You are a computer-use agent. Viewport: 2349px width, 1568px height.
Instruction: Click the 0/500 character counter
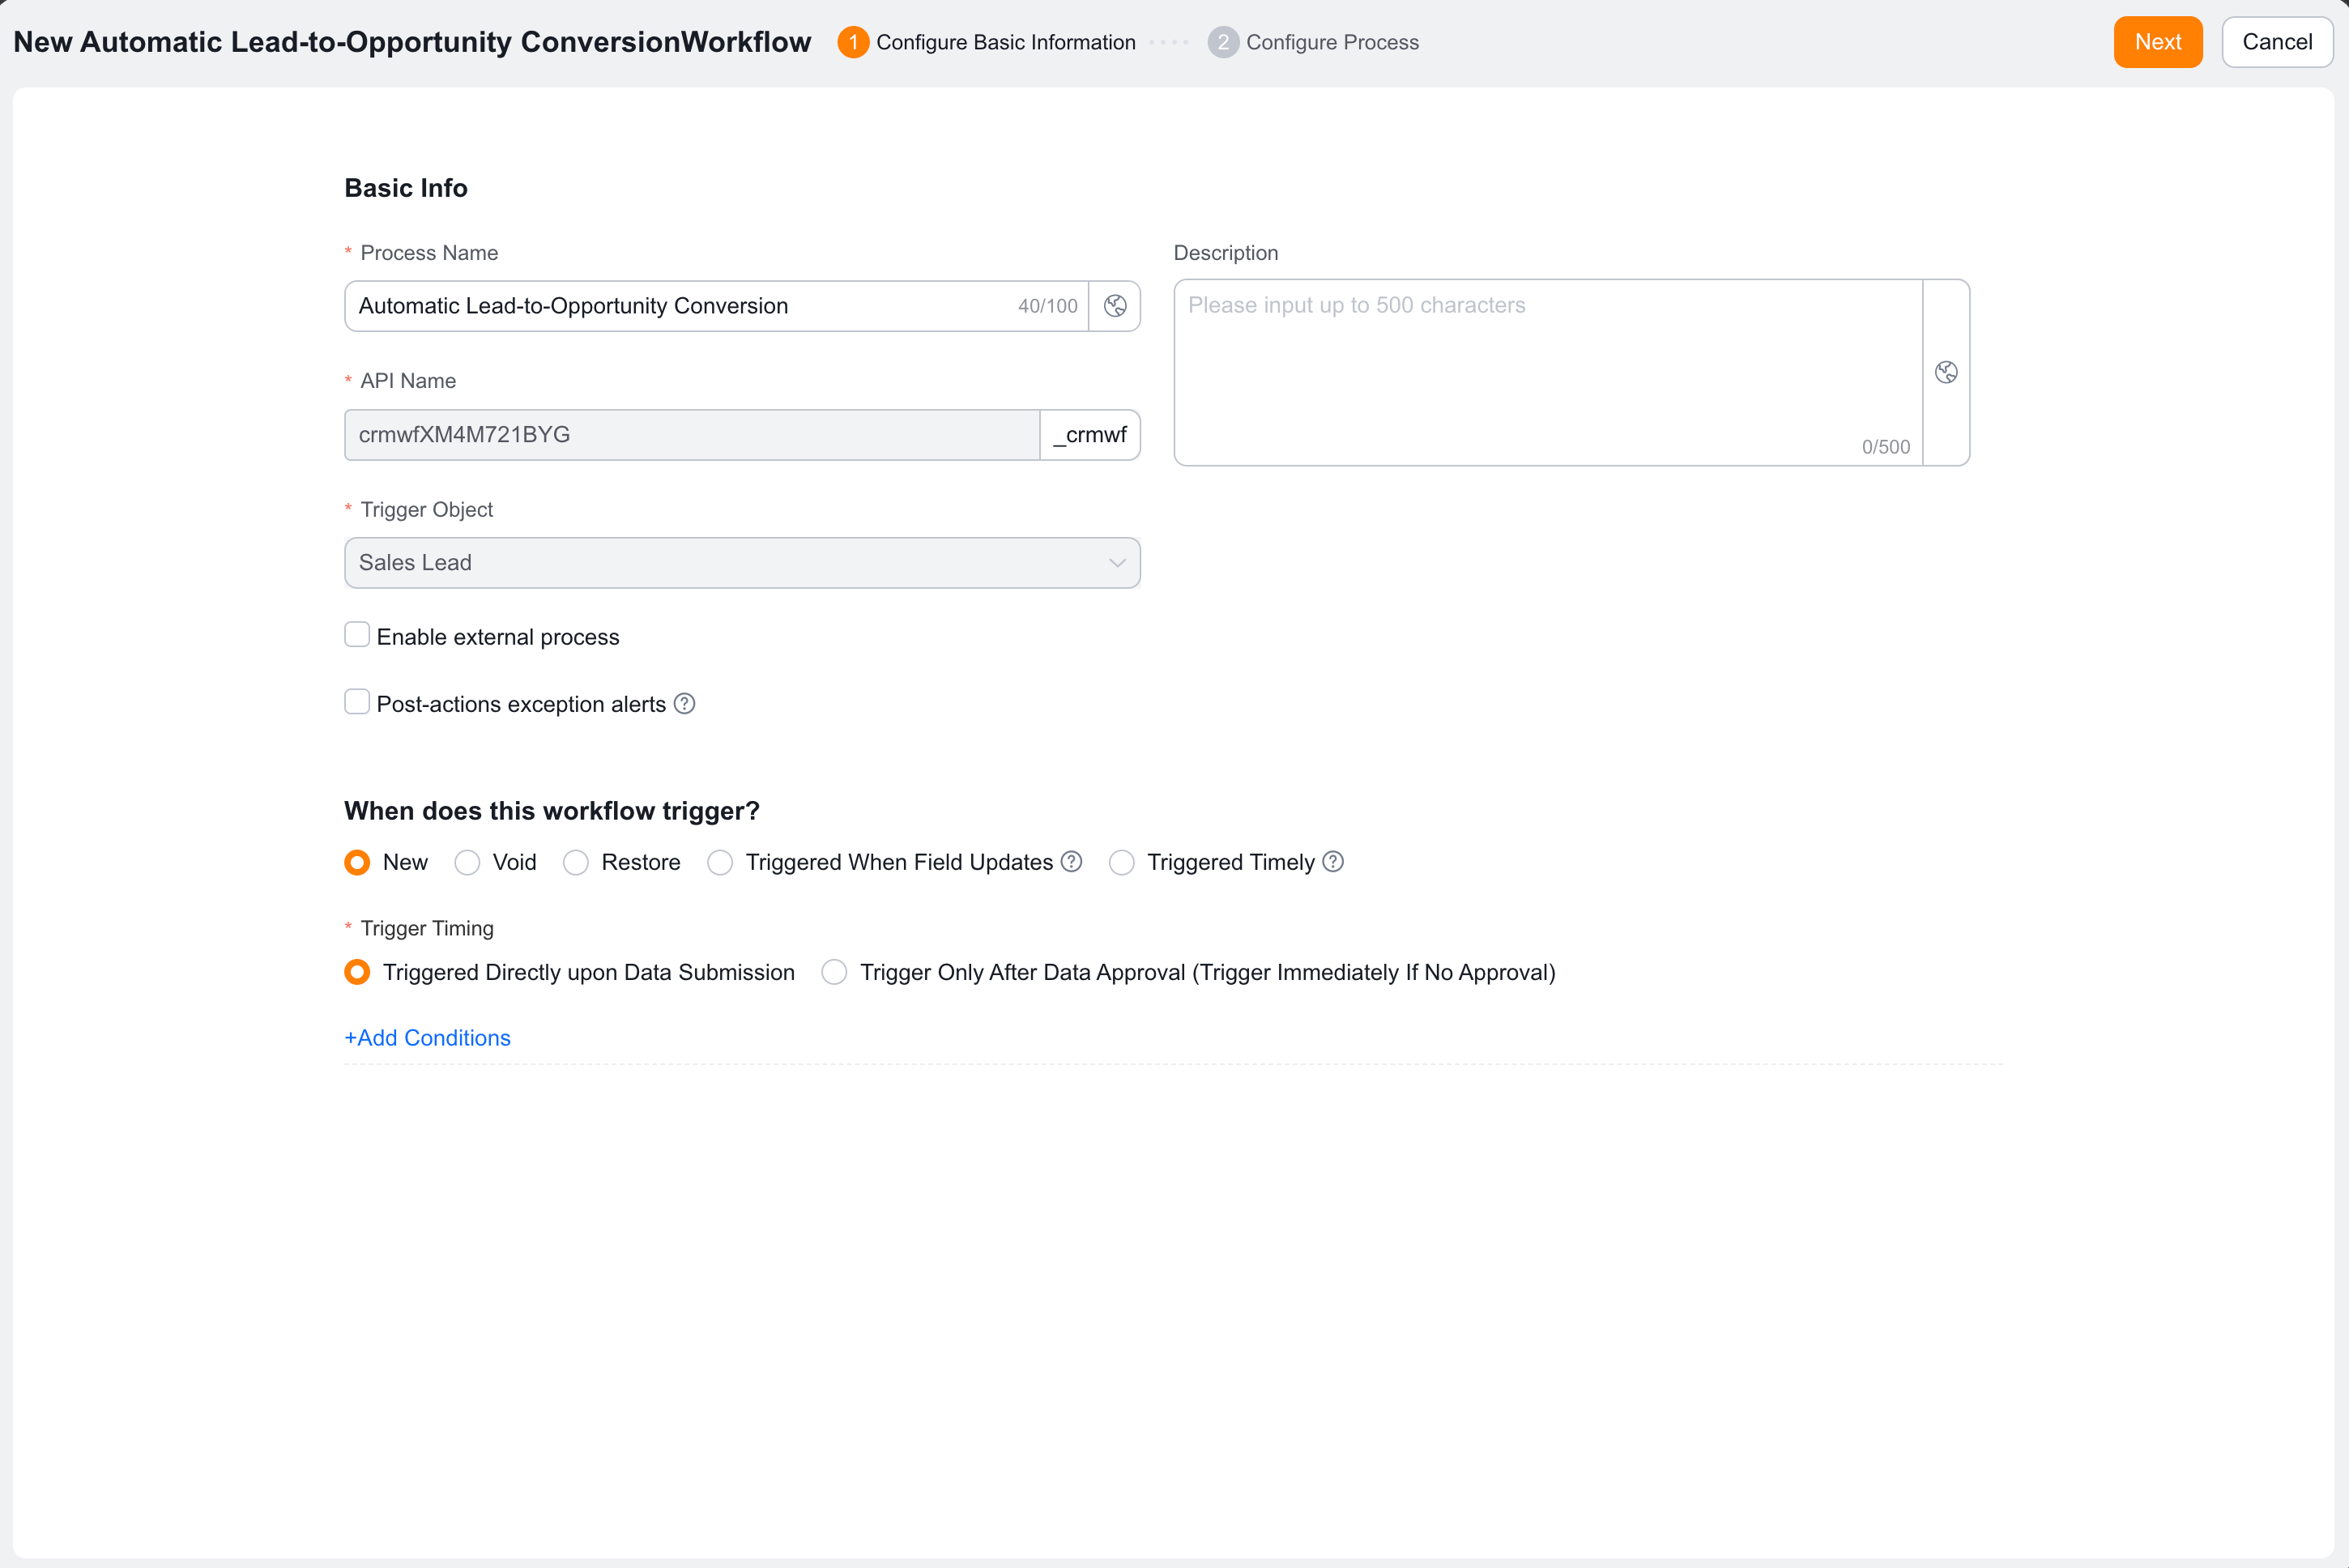1885,447
